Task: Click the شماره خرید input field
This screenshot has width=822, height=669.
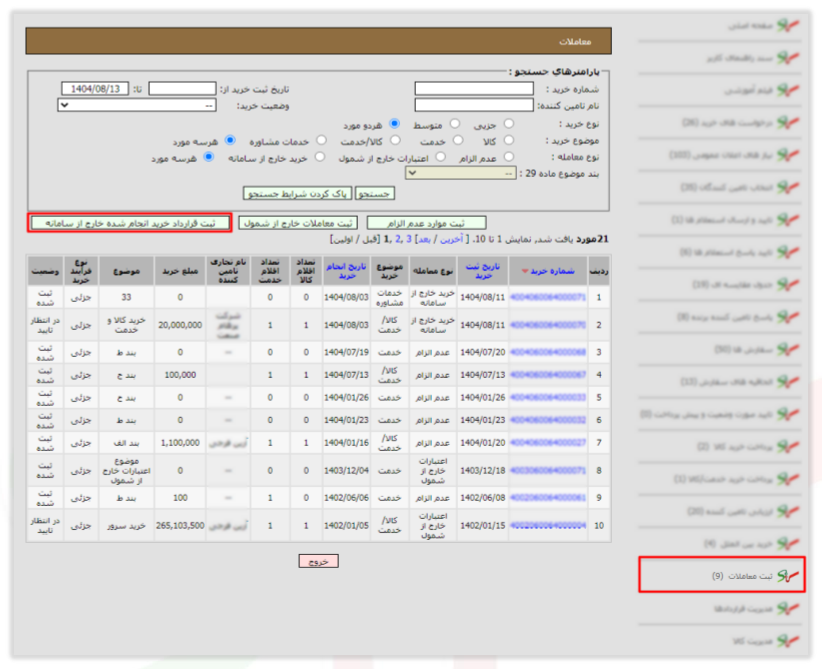Action: pos(474,88)
